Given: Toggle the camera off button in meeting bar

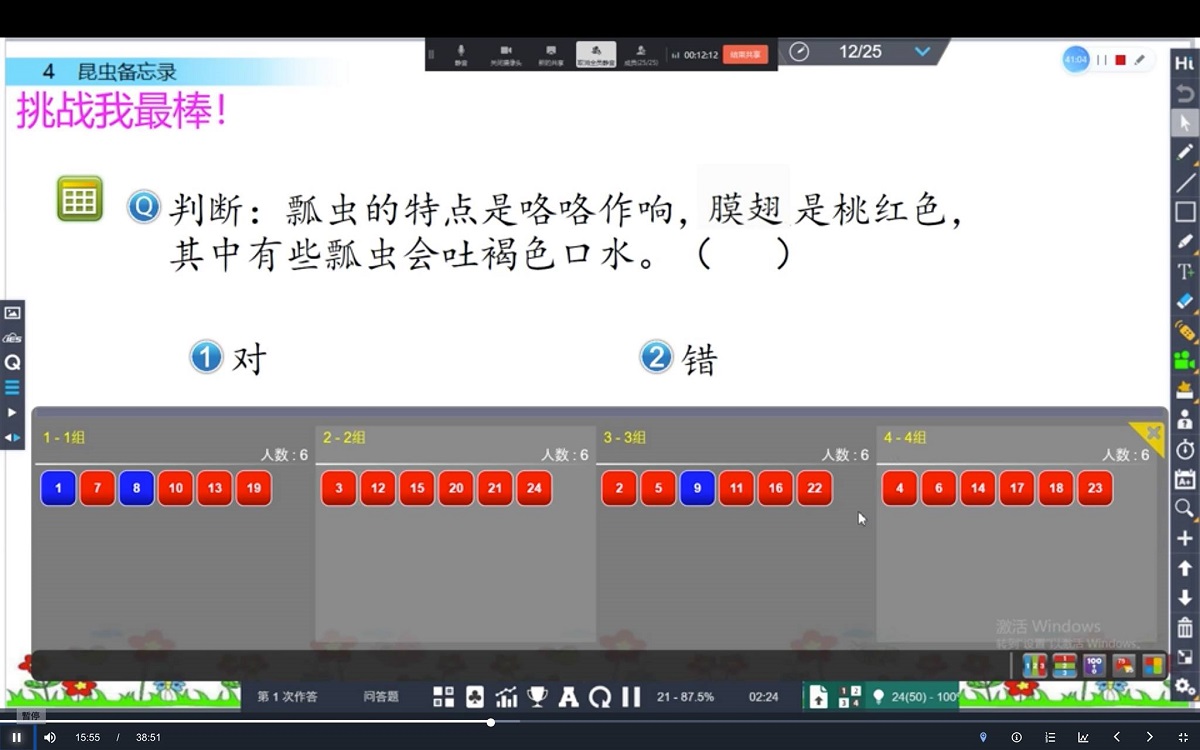Looking at the screenshot, I should coord(506,54).
